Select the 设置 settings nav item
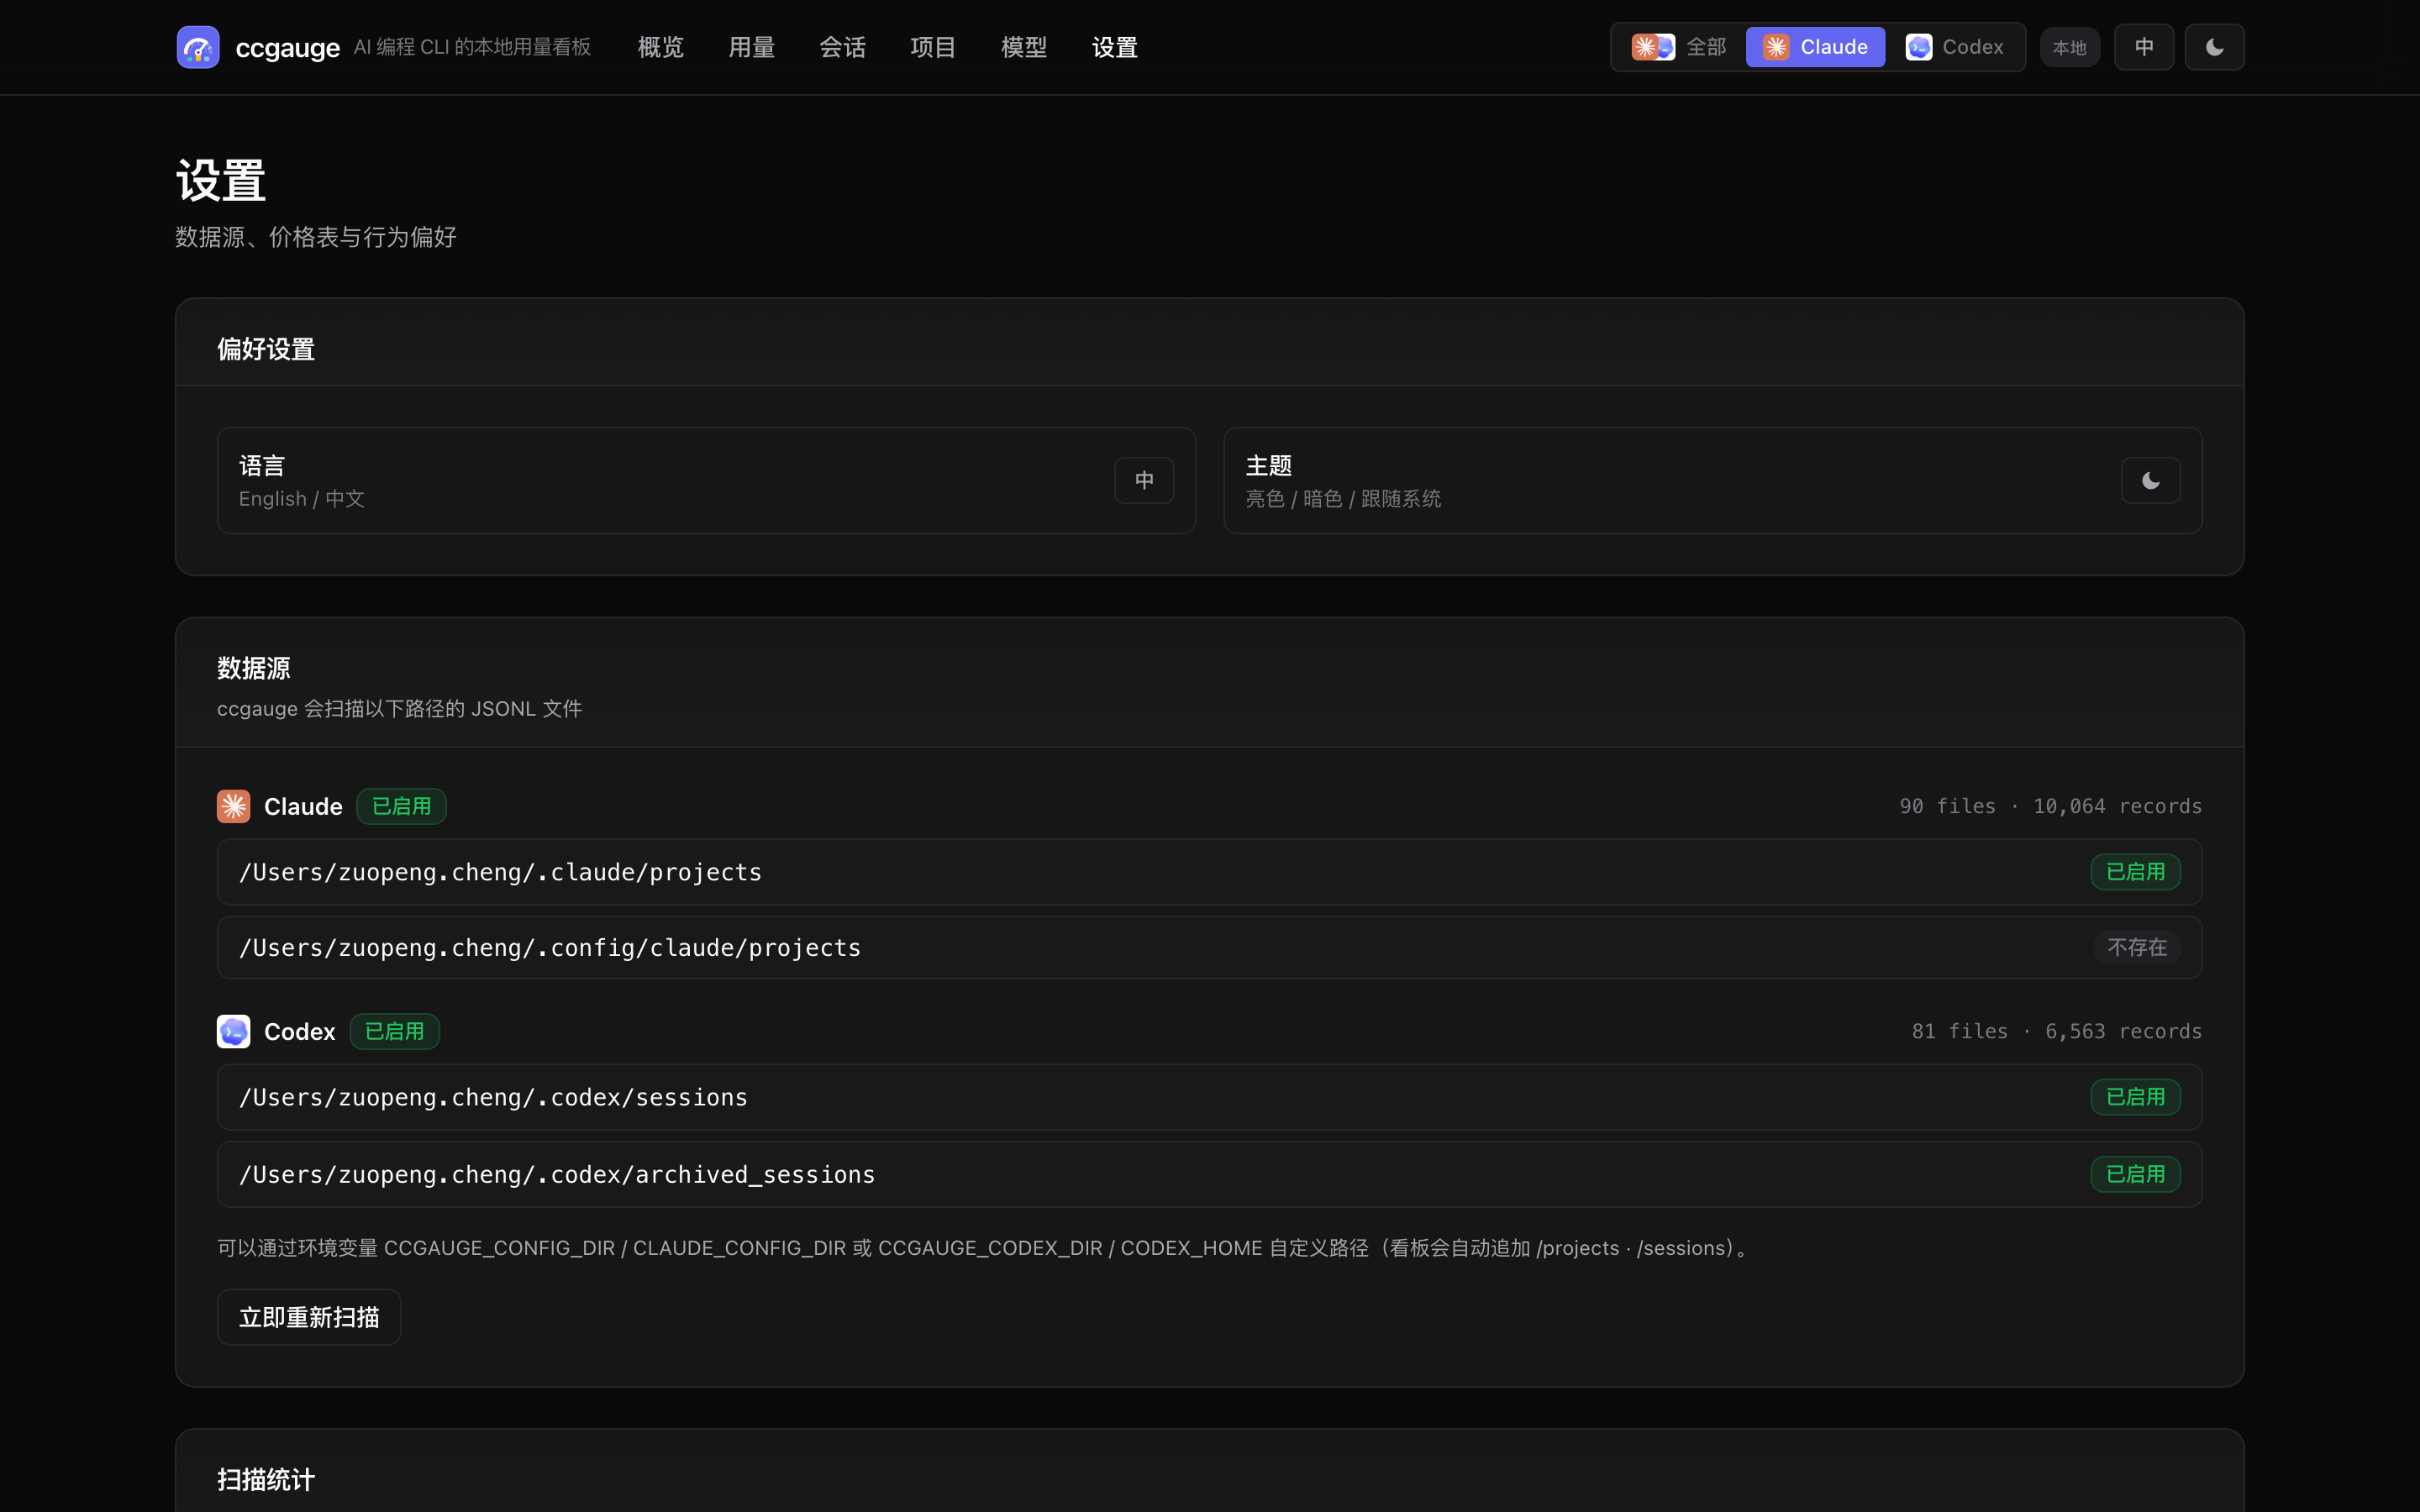 (x=1115, y=47)
